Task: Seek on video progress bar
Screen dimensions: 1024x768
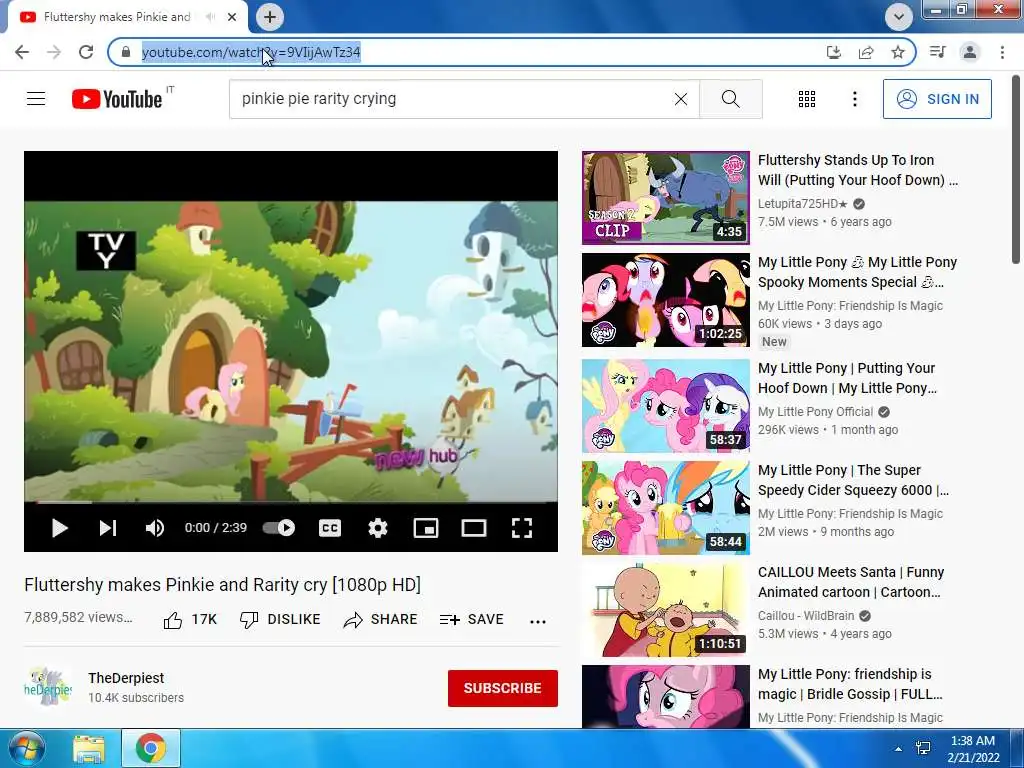Action: 291,502
